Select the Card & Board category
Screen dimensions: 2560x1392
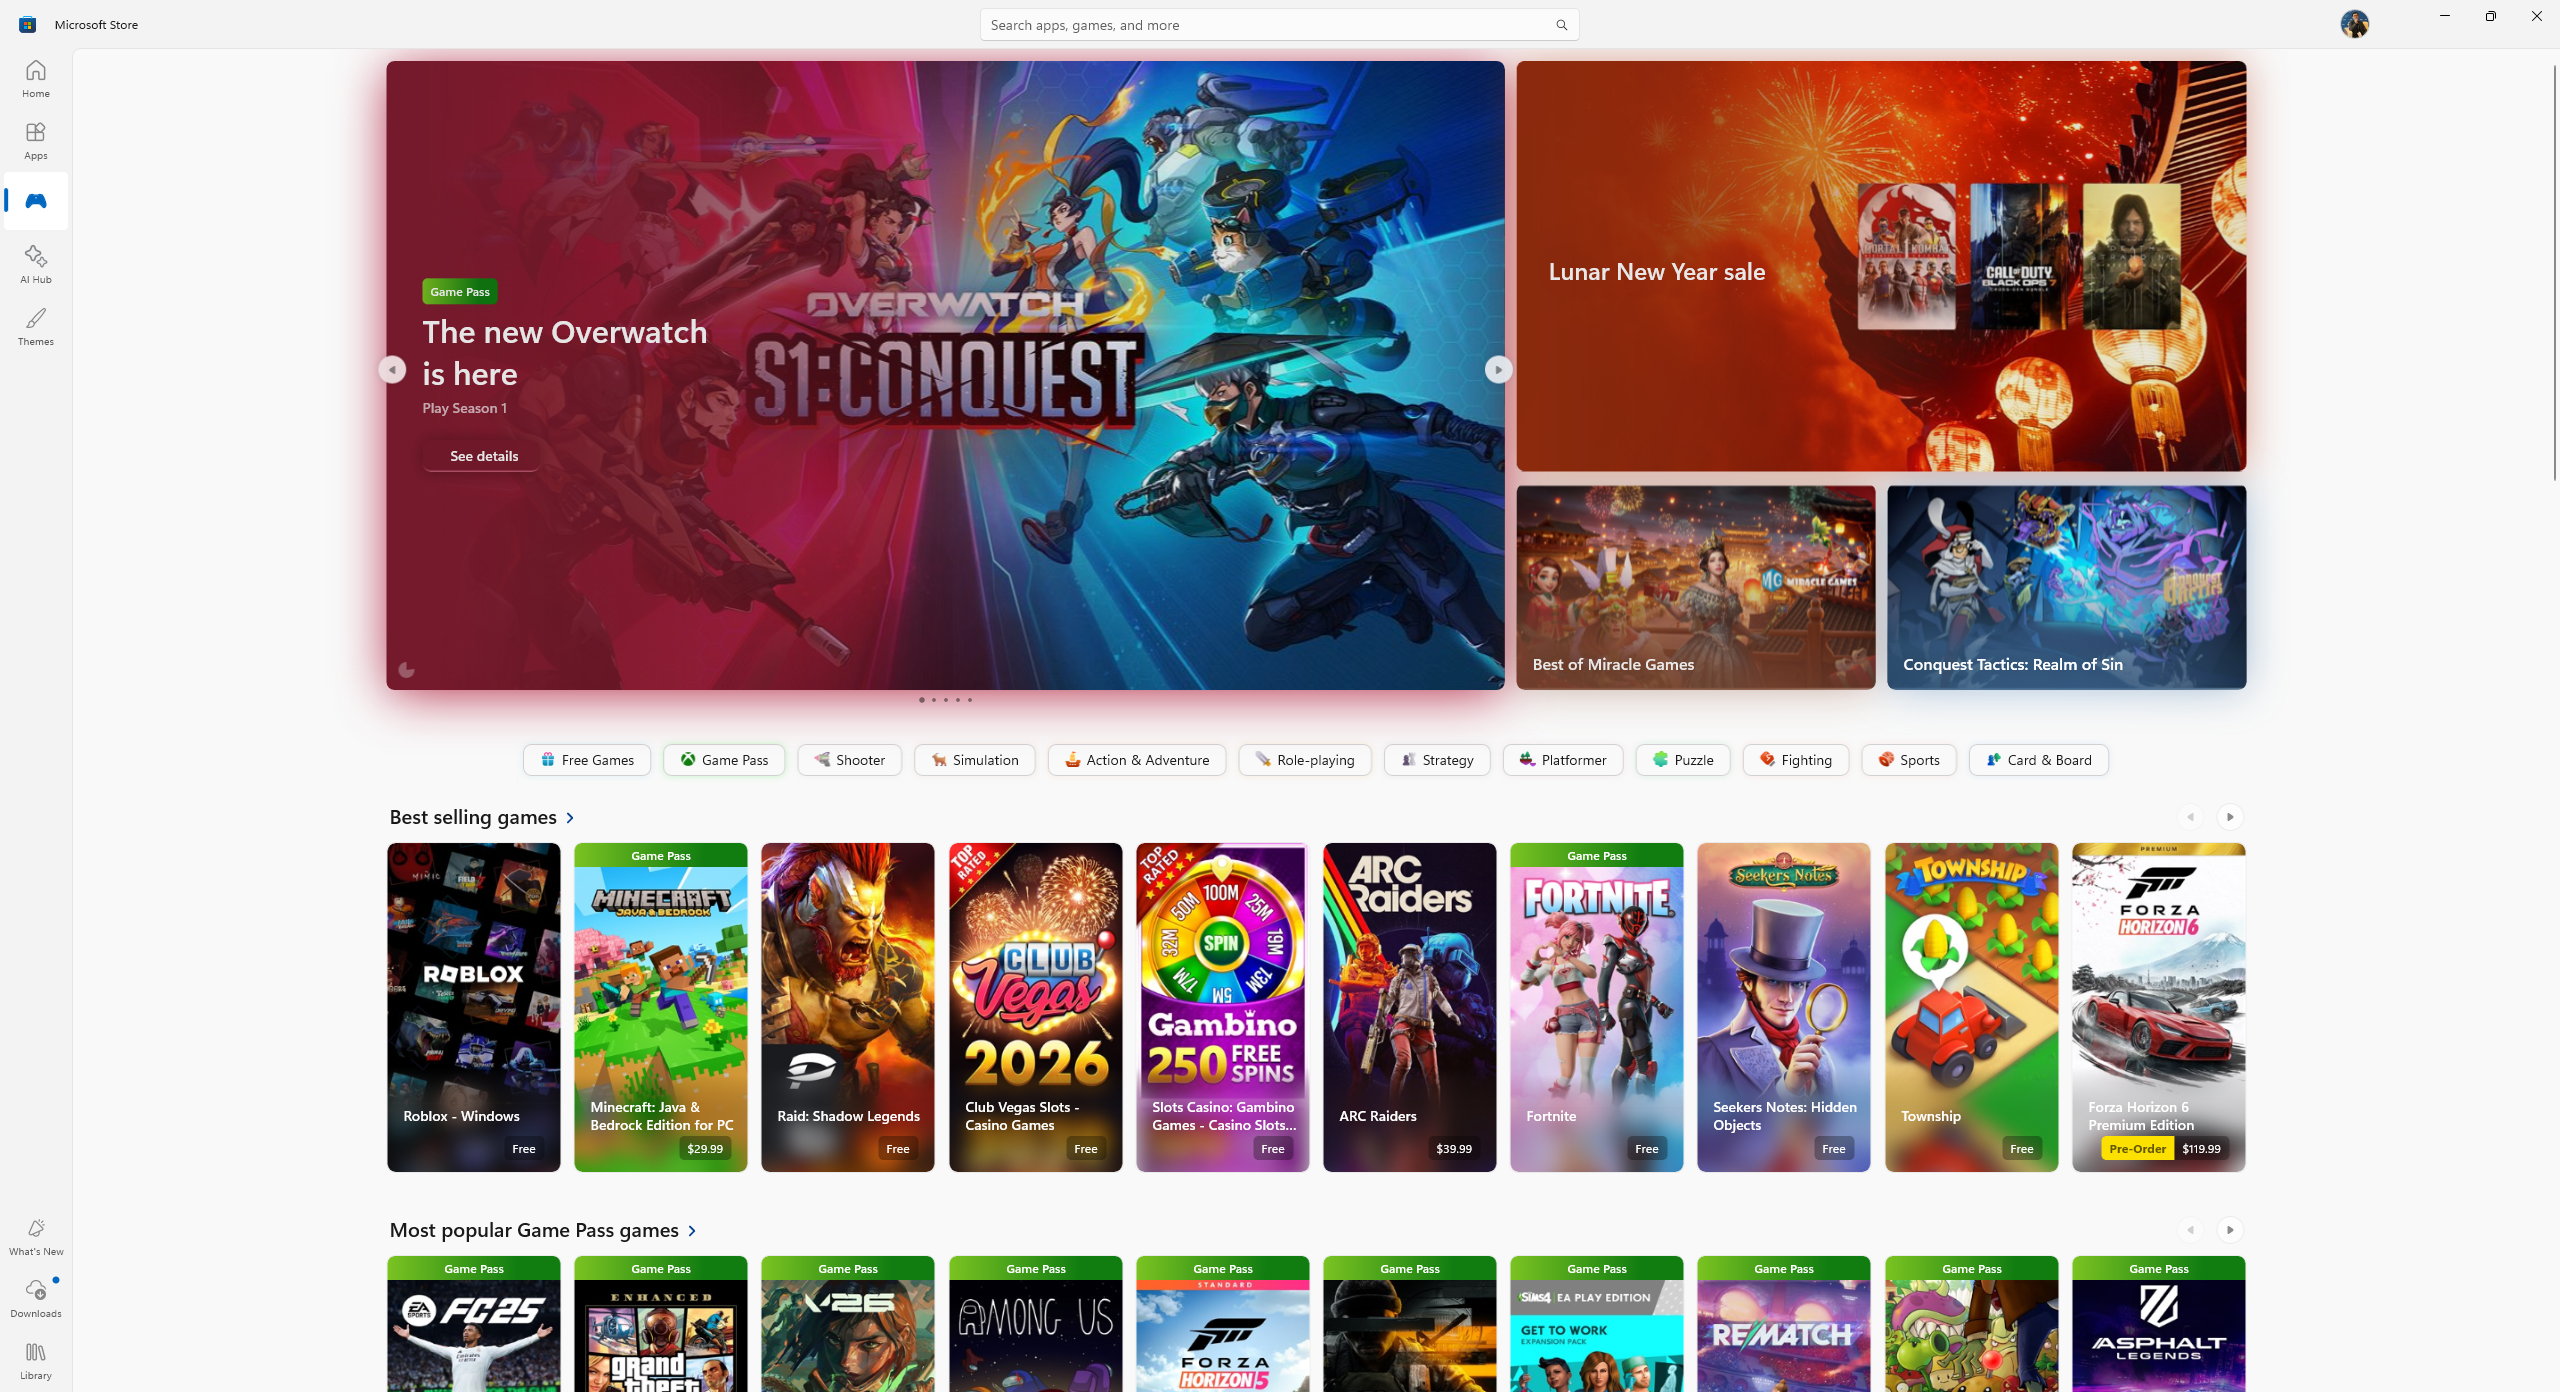(x=2038, y=760)
